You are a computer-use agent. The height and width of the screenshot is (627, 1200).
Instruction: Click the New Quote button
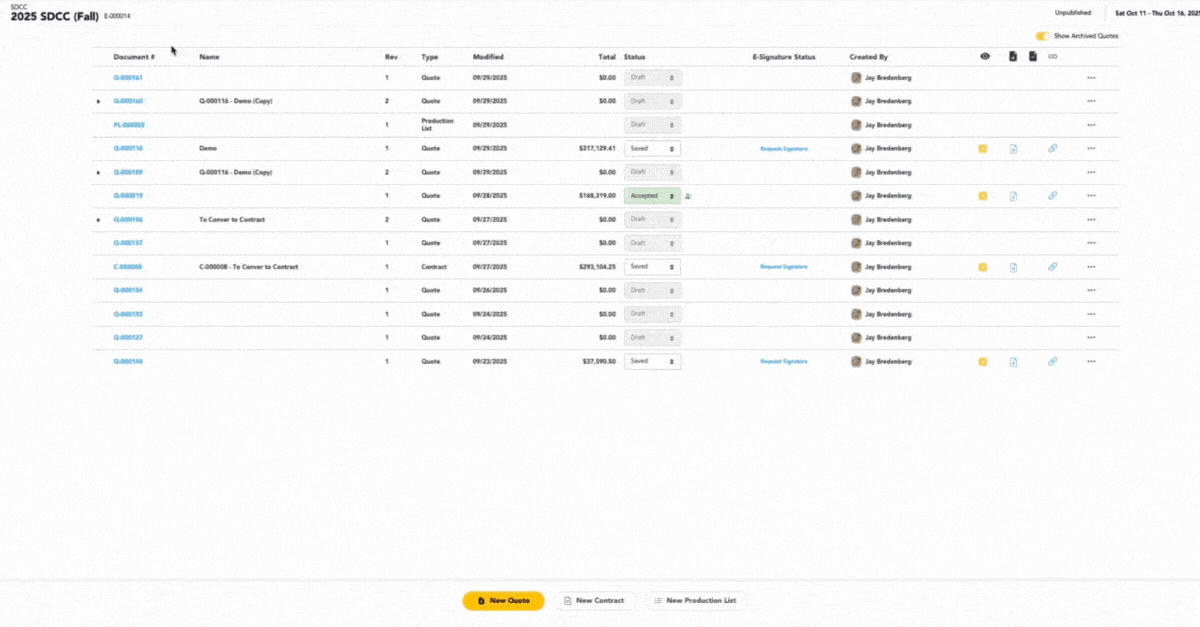(x=503, y=600)
